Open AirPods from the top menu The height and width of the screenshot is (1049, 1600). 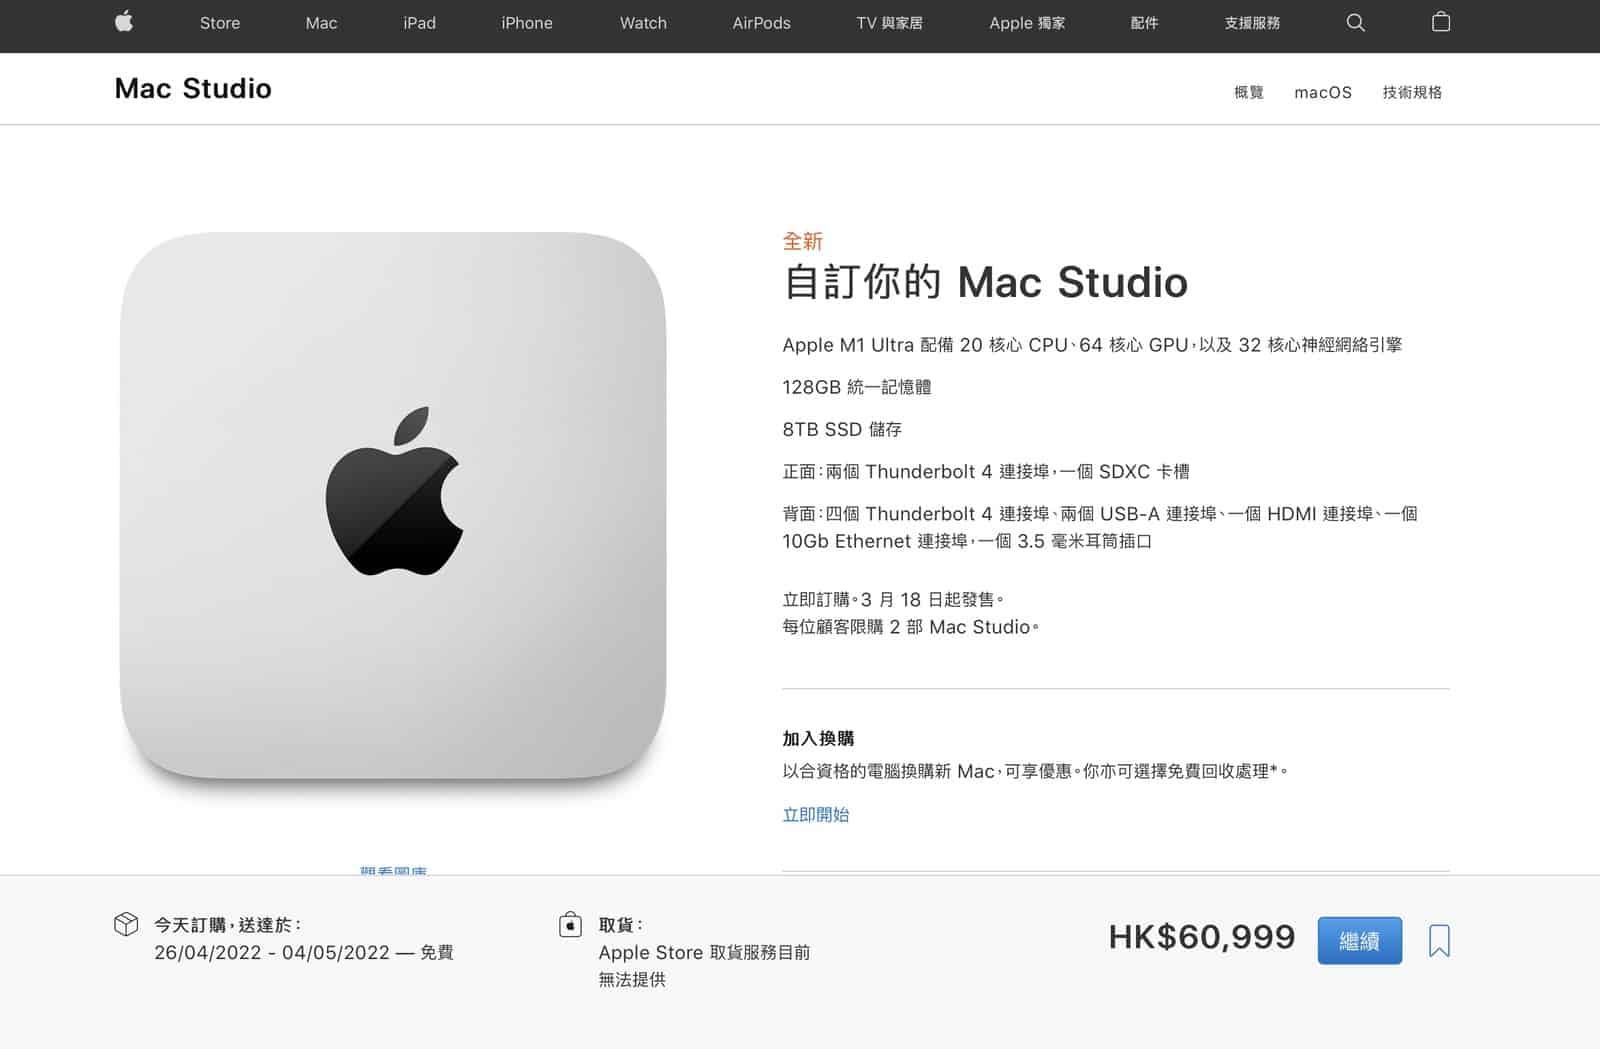(761, 23)
